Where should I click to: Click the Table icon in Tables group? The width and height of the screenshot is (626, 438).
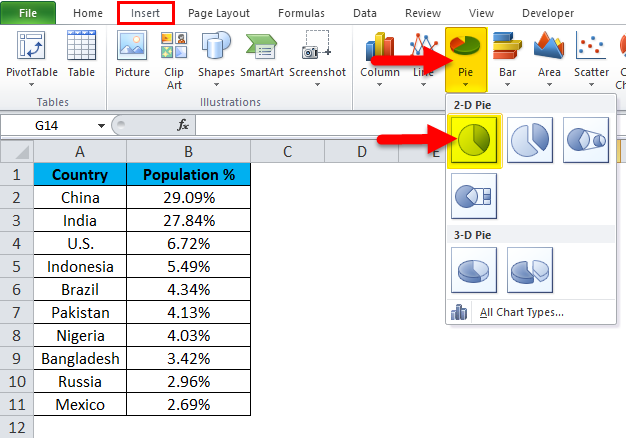tap(81, 46)
